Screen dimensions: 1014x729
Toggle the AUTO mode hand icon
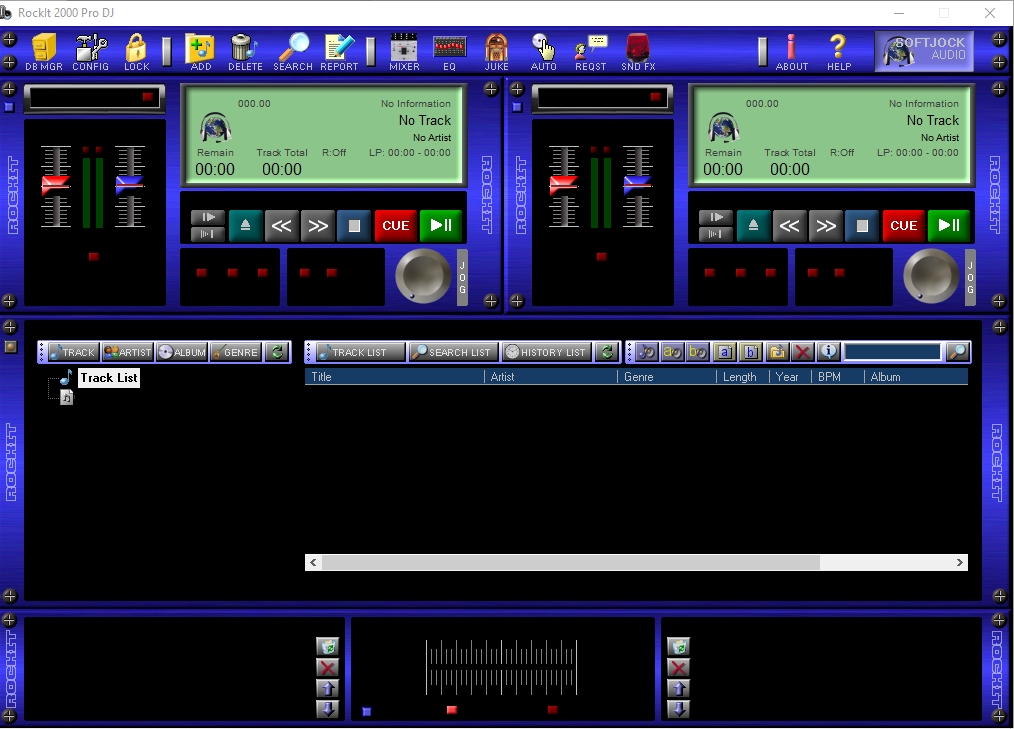(543, 50)
